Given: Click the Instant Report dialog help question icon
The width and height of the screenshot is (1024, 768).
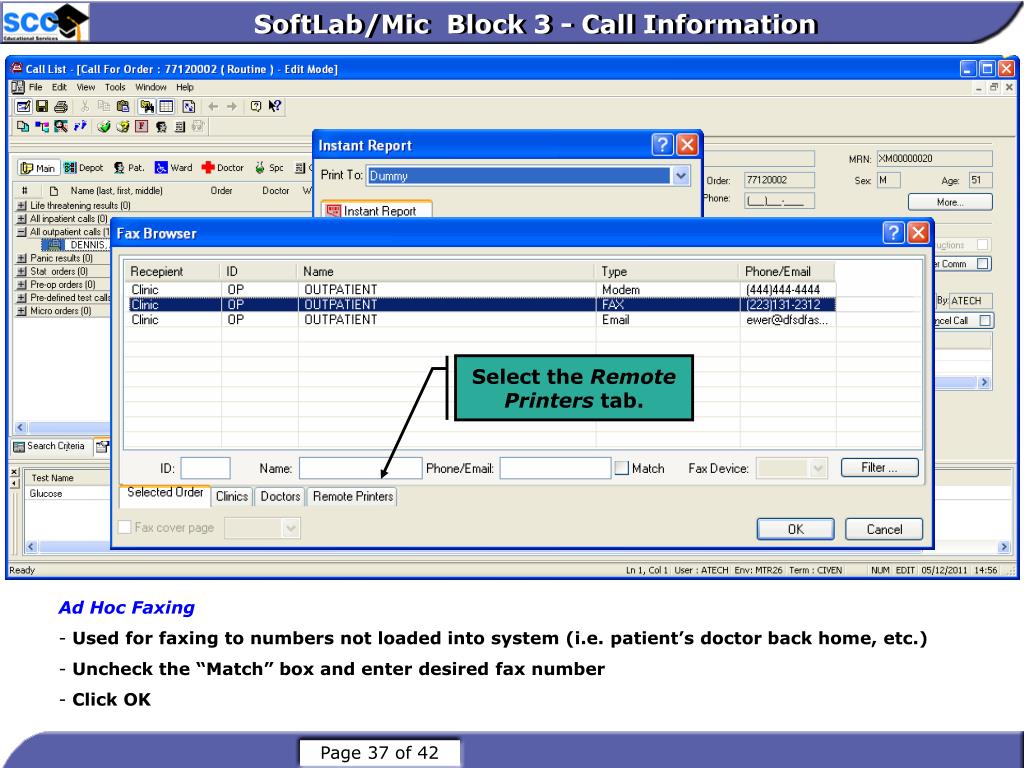Looking at the screenshot, I should pos(662,144).
